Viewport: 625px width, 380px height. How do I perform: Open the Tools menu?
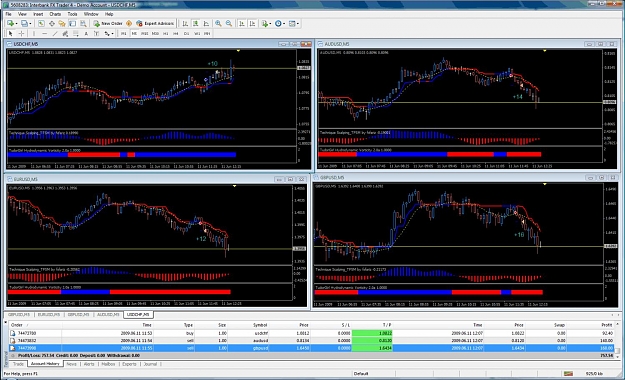coord(73,14)
